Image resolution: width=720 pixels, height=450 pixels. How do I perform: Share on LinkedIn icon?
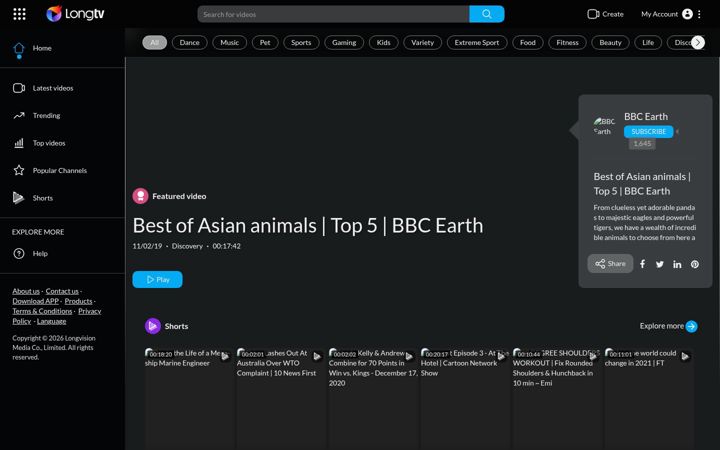pos(677,264)
